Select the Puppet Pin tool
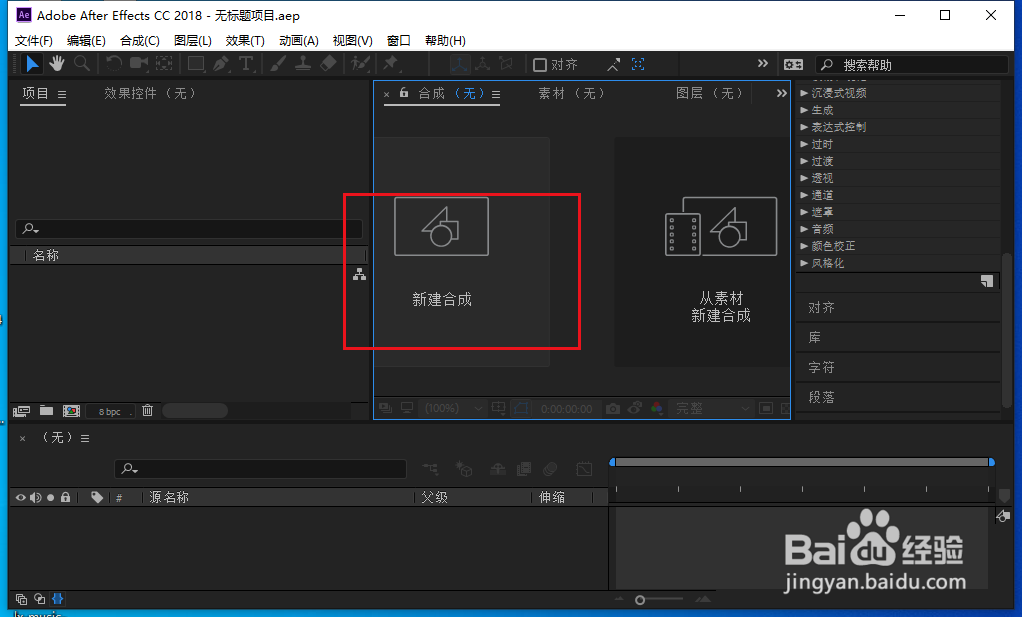This screenshot has width=1022, height=617. click(391, 64)
